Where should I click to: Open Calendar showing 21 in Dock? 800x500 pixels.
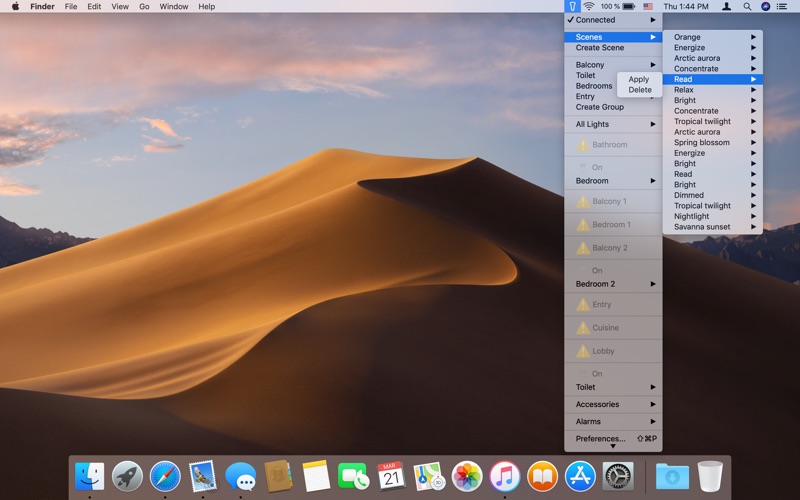391,476
